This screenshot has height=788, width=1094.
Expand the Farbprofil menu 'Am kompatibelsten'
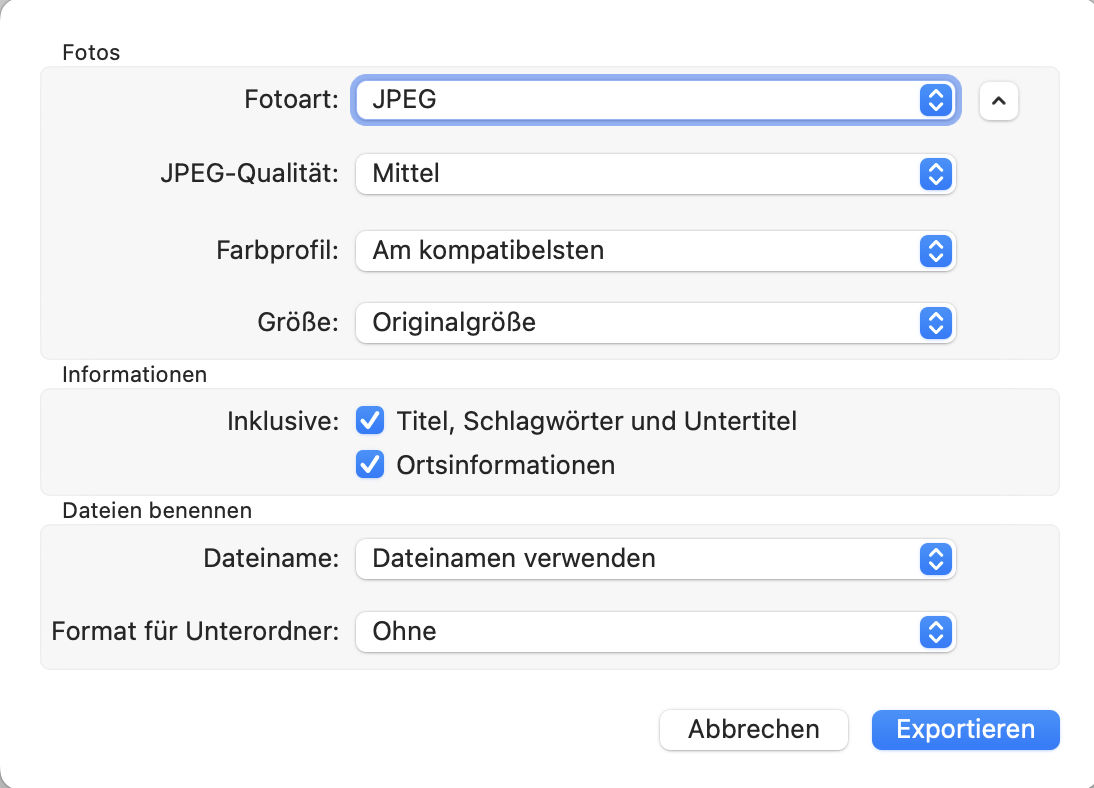pos(640,250)
